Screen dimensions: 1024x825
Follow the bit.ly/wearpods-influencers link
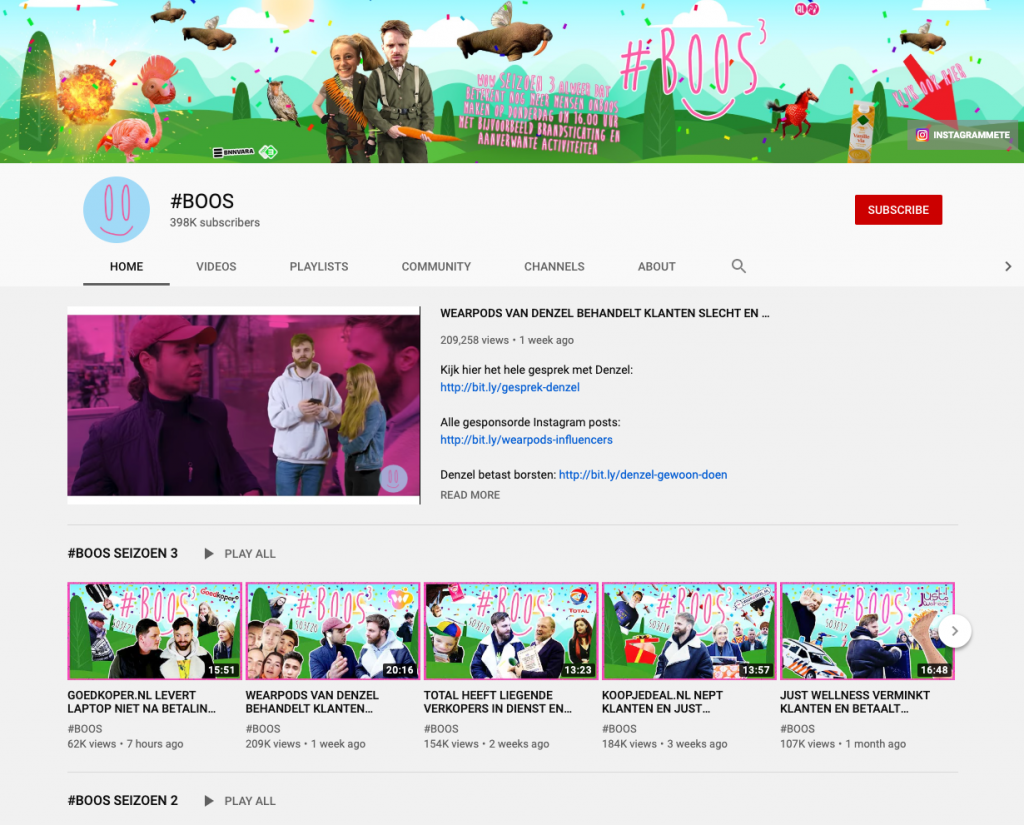526,439
